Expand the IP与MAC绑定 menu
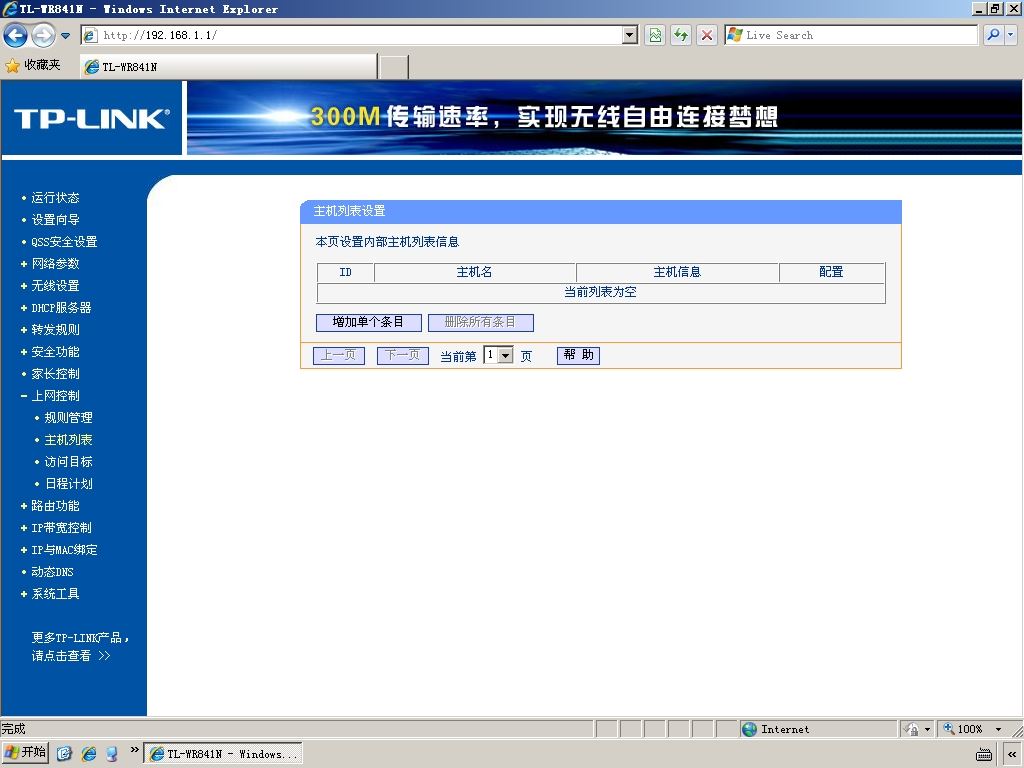 click(64, 550)
